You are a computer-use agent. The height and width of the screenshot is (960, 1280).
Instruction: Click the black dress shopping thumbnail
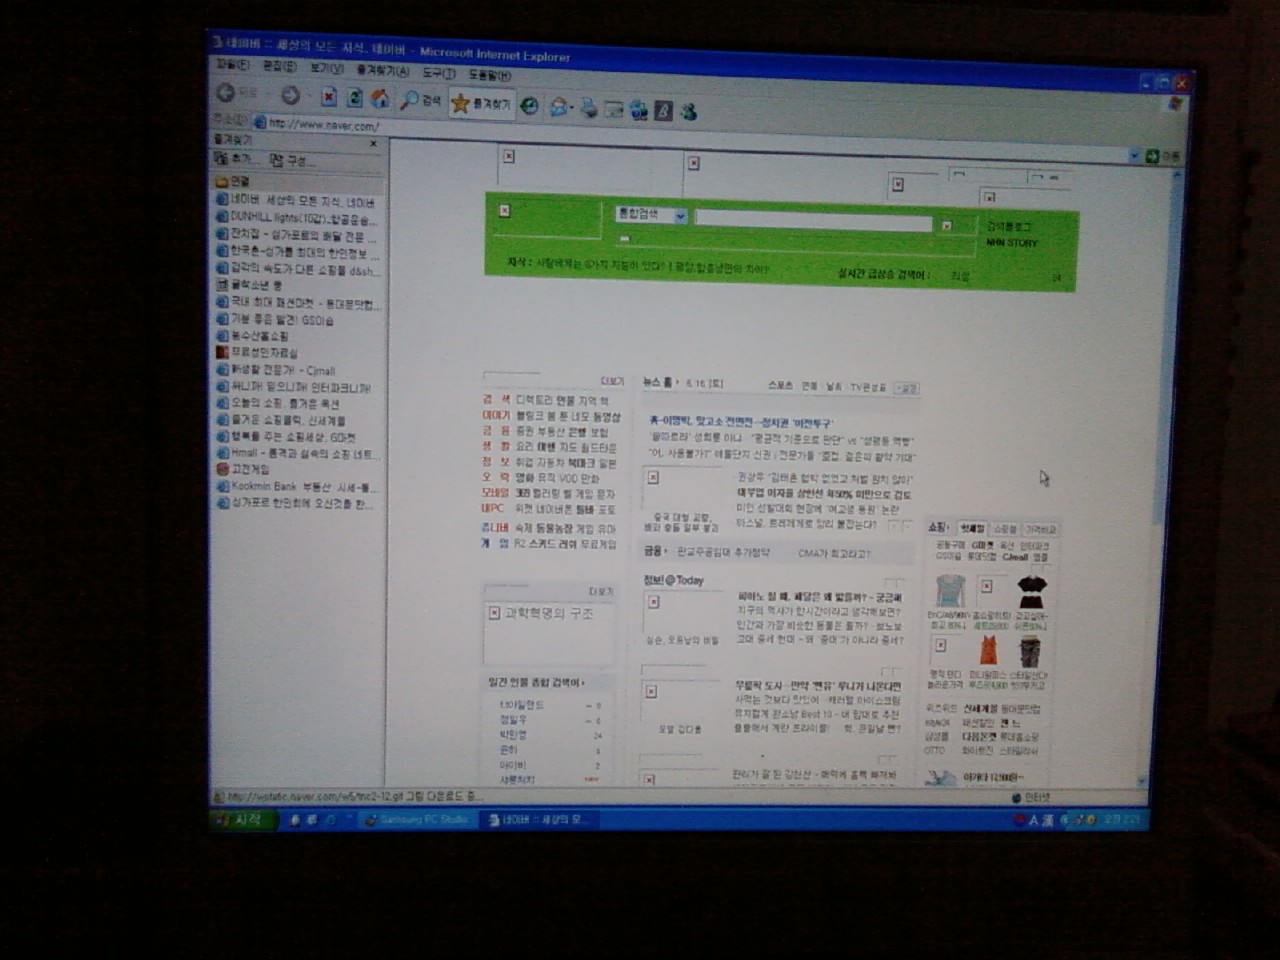[x=1032, y=592]
